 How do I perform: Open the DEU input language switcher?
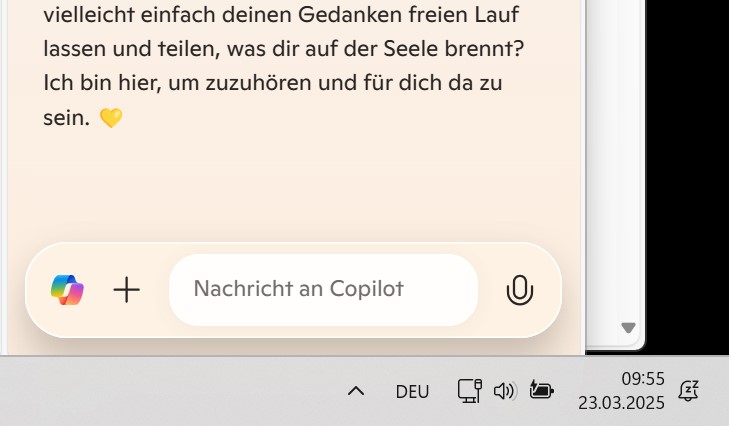(412, 392)
